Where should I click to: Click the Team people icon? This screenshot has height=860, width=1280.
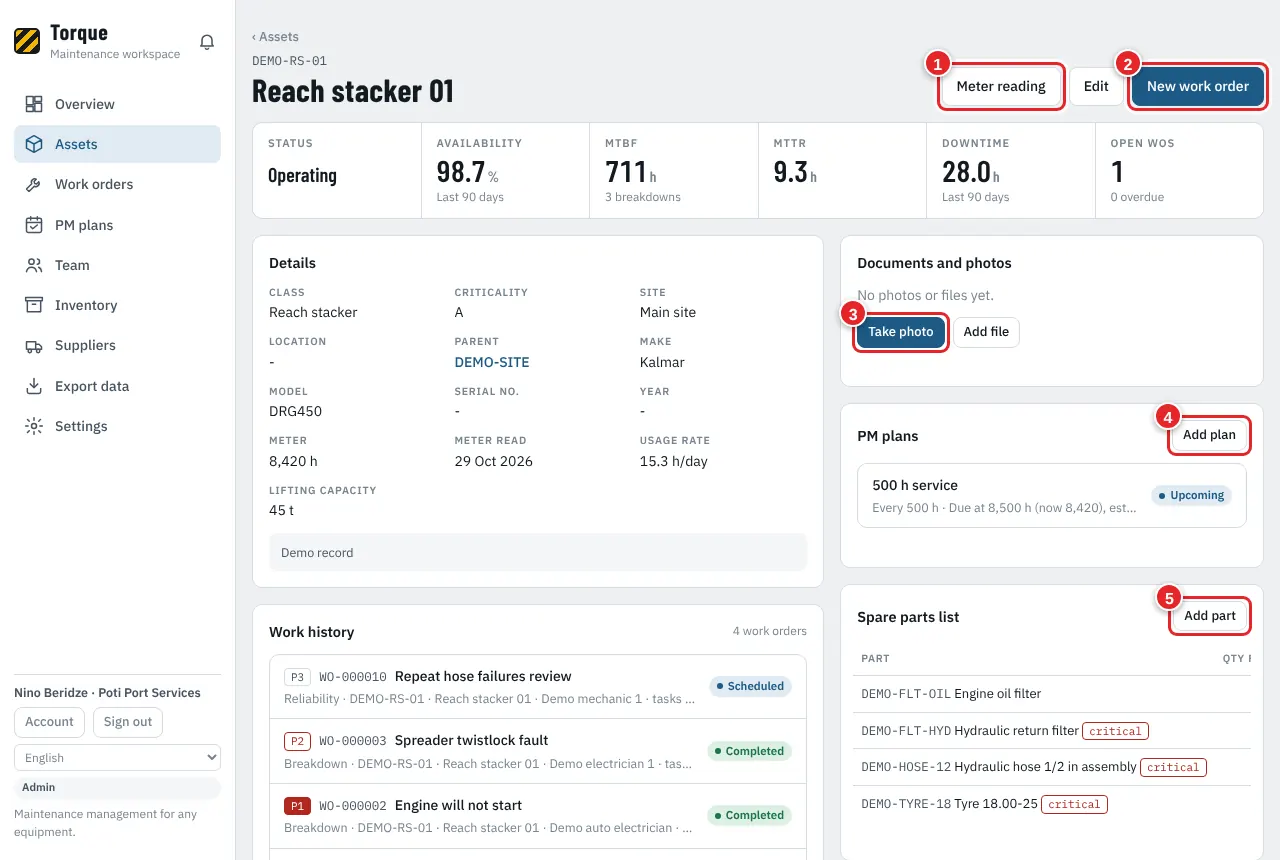point(34,265)
